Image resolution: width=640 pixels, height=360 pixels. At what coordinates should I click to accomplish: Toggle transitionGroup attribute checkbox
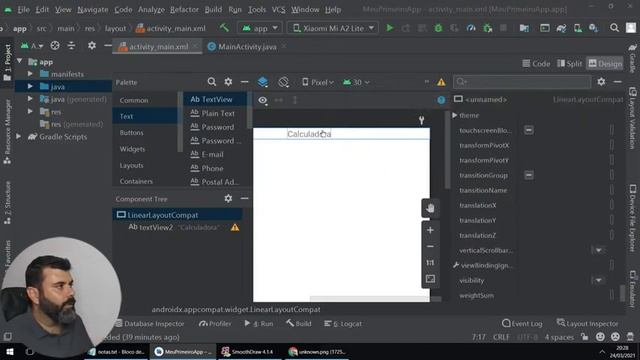[x=529, y=175]
